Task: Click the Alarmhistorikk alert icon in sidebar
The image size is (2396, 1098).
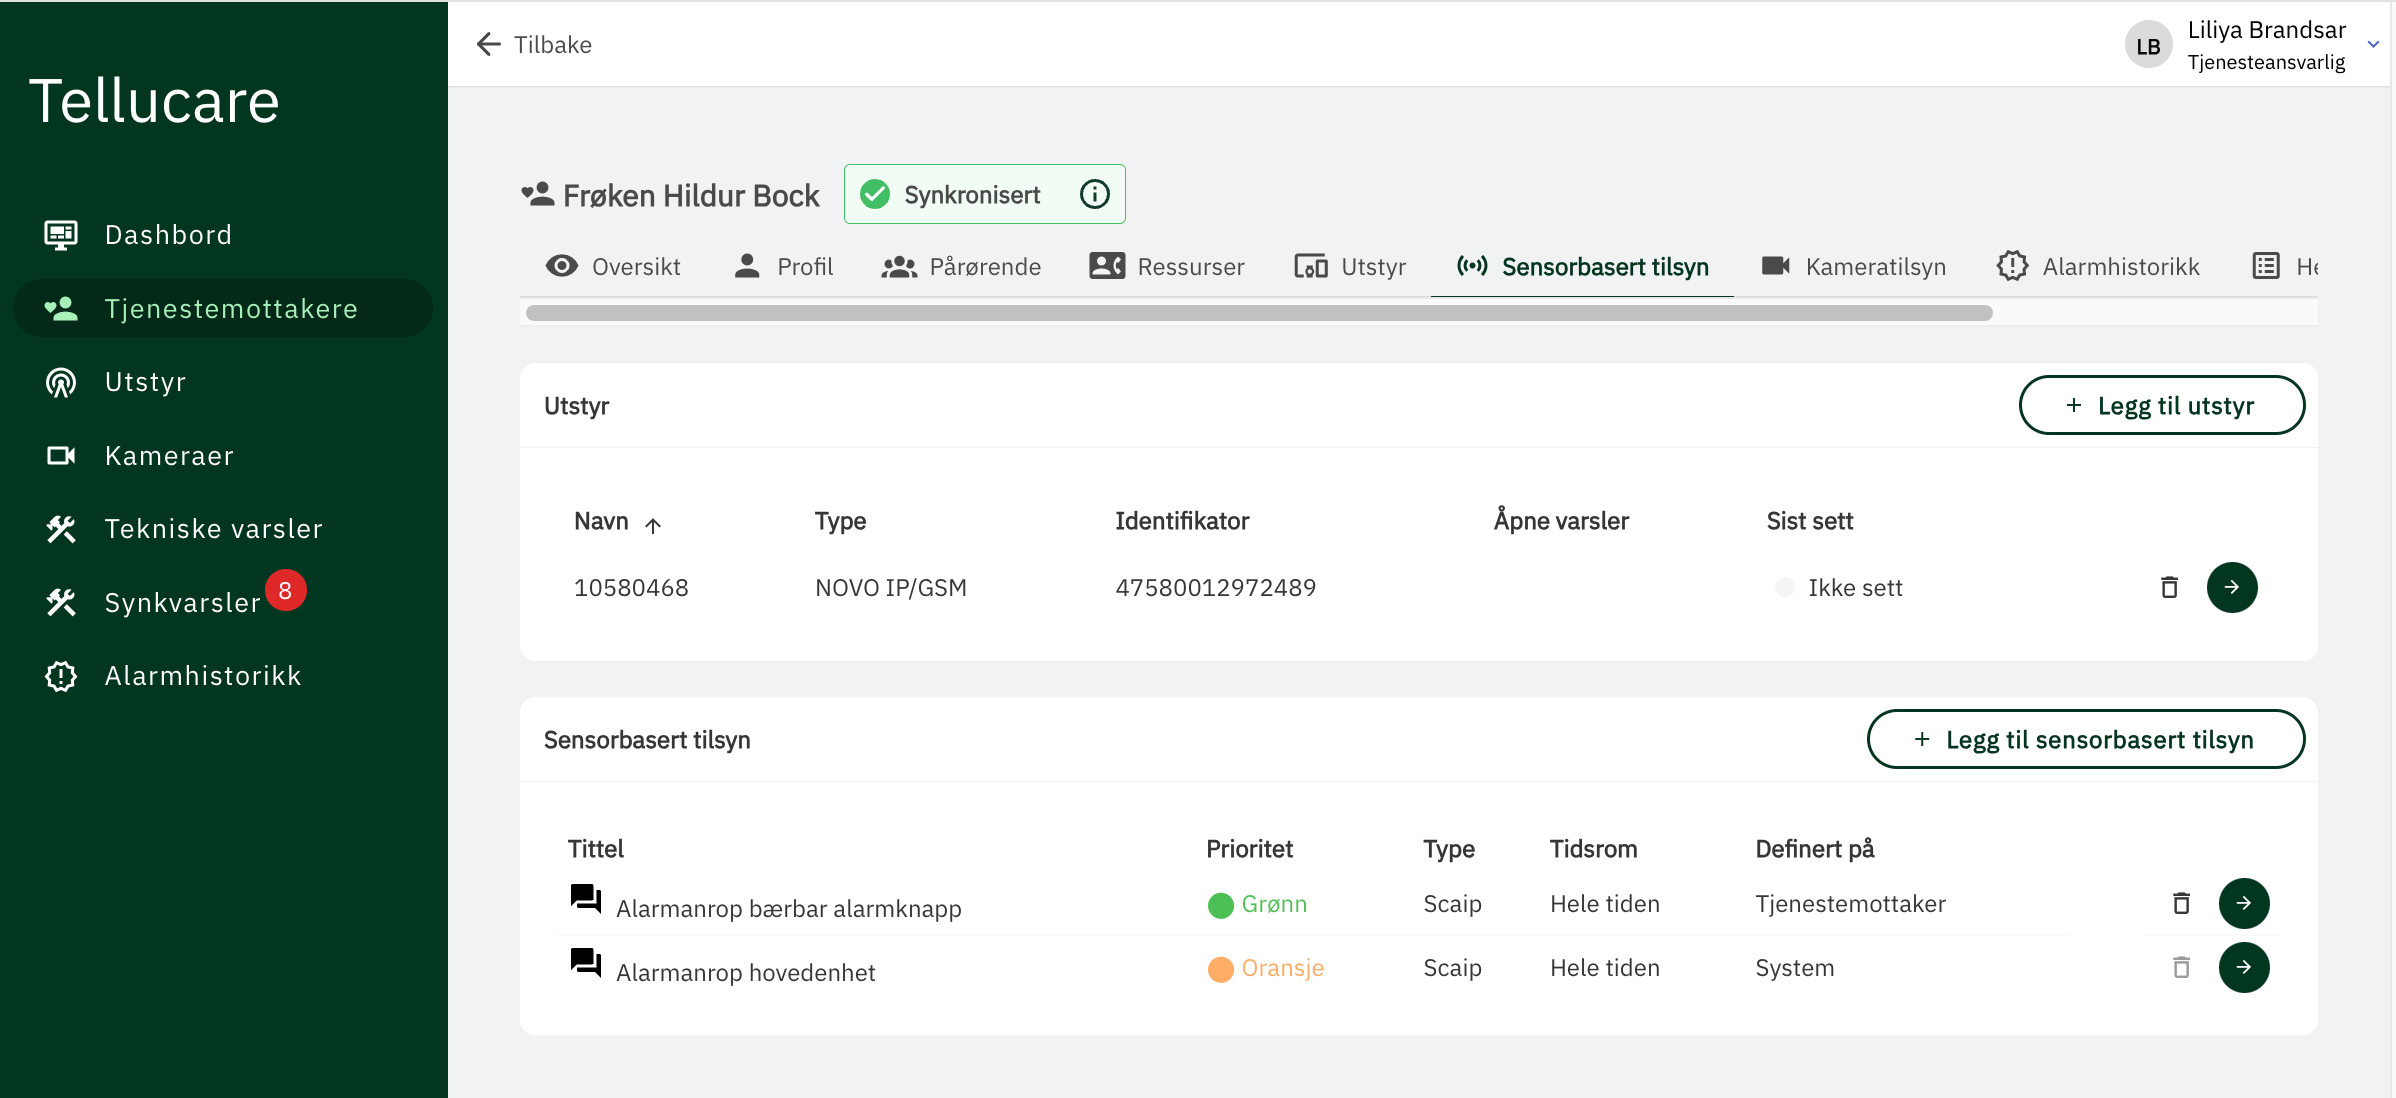Action: click(61, 676)
